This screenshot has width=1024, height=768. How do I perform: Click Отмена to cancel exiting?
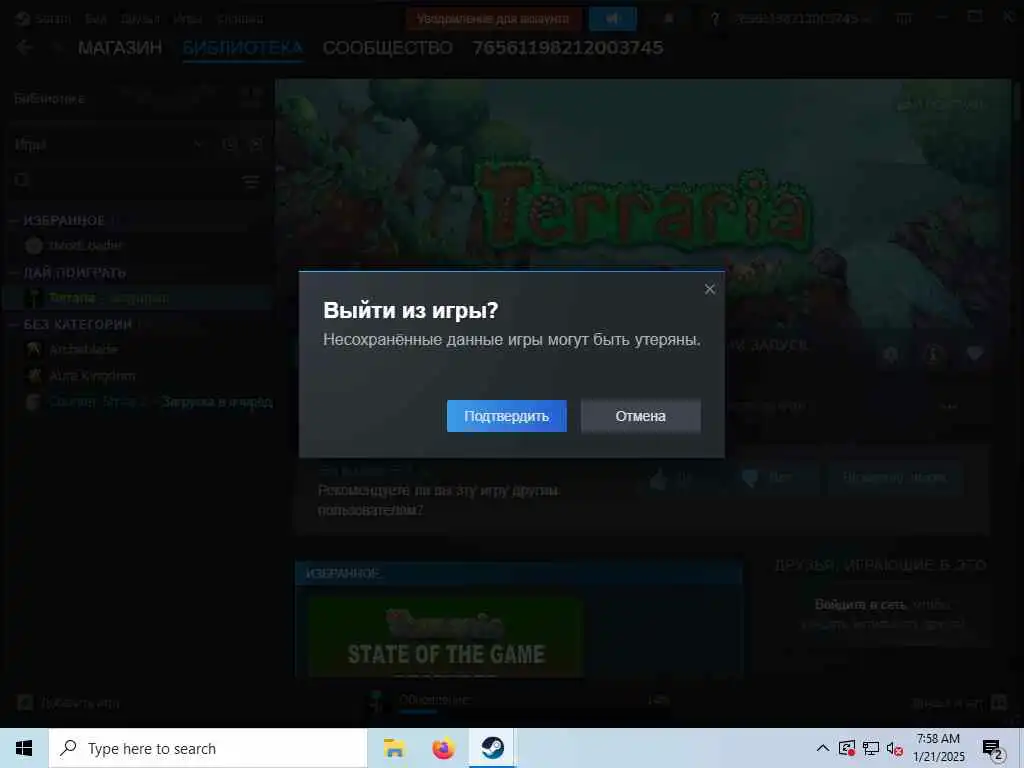pos(640,416)
